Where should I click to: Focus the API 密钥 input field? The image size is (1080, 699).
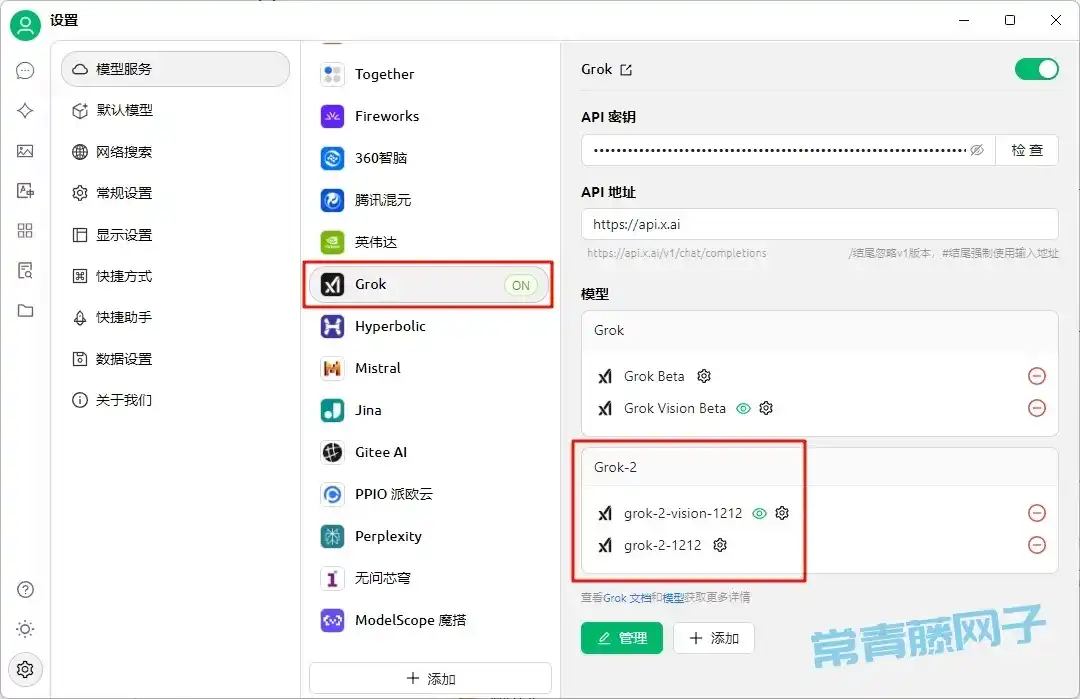click(788, 150)
